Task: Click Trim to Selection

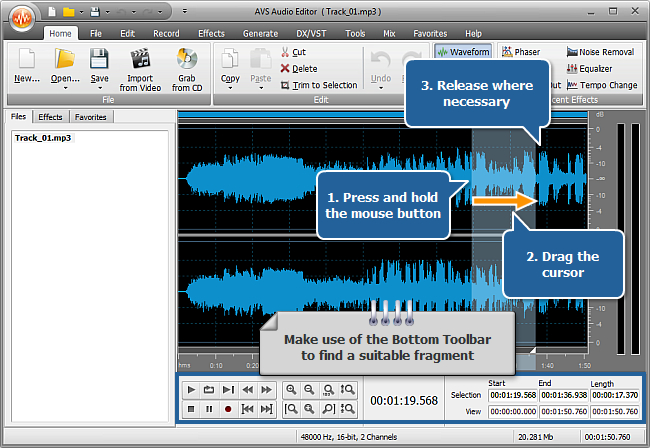Action: click(x=319, y=85)
